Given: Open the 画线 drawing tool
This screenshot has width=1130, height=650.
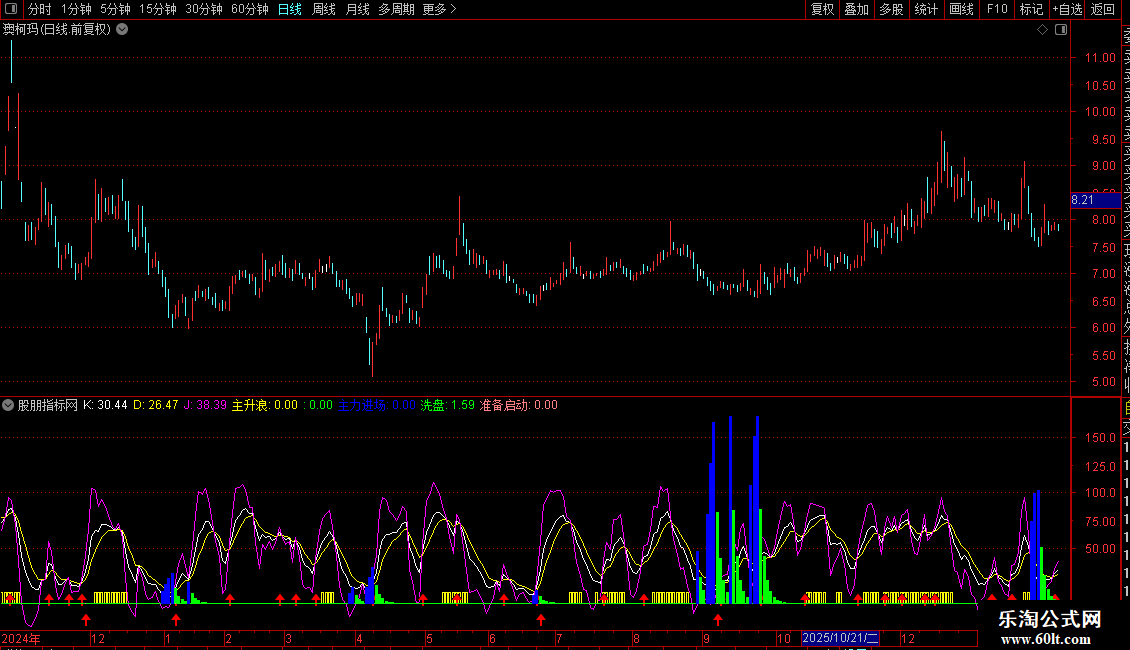Looking at the screenshot, I should click(961, 9).
